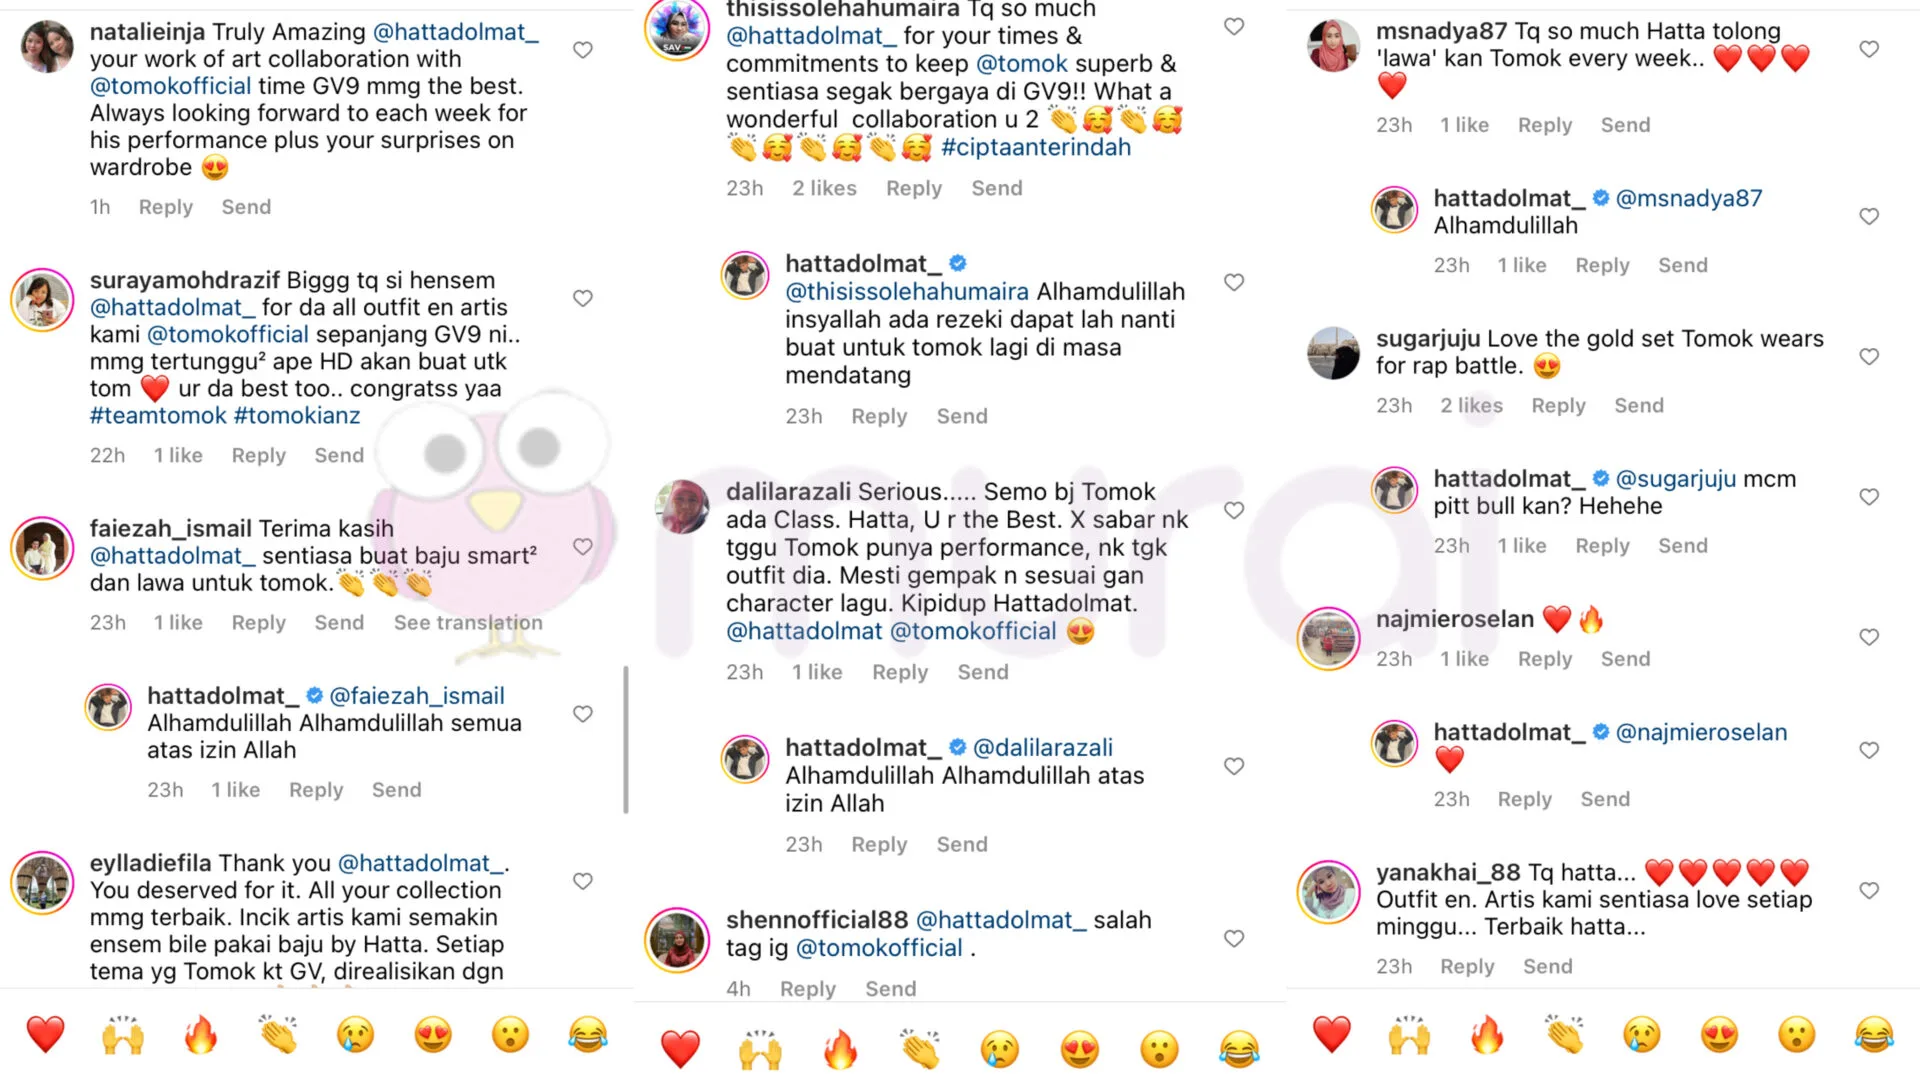
Task: Send msnadya87's comment
Action: 1625,126
